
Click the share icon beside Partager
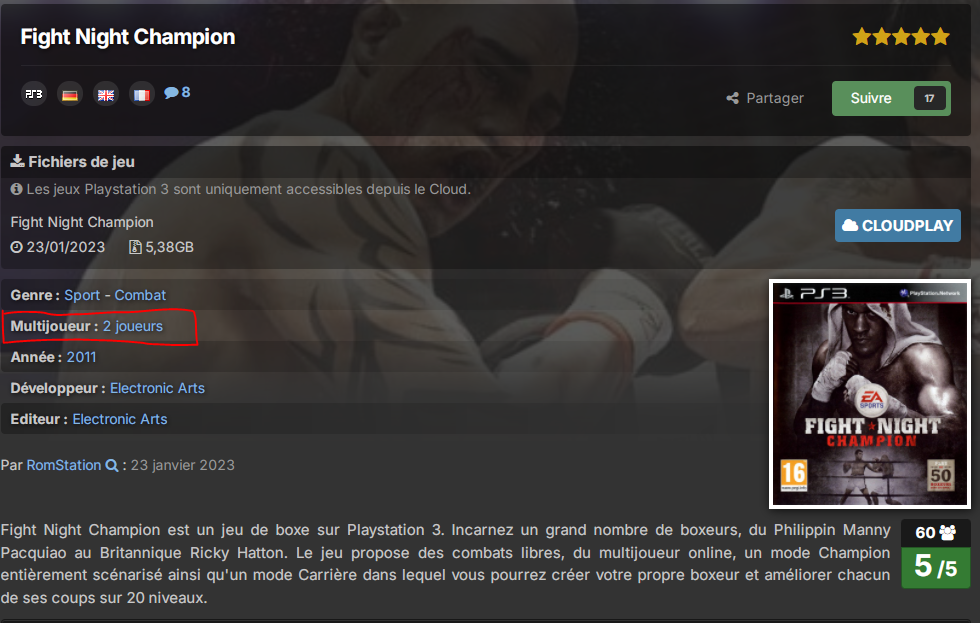point(732,98)
